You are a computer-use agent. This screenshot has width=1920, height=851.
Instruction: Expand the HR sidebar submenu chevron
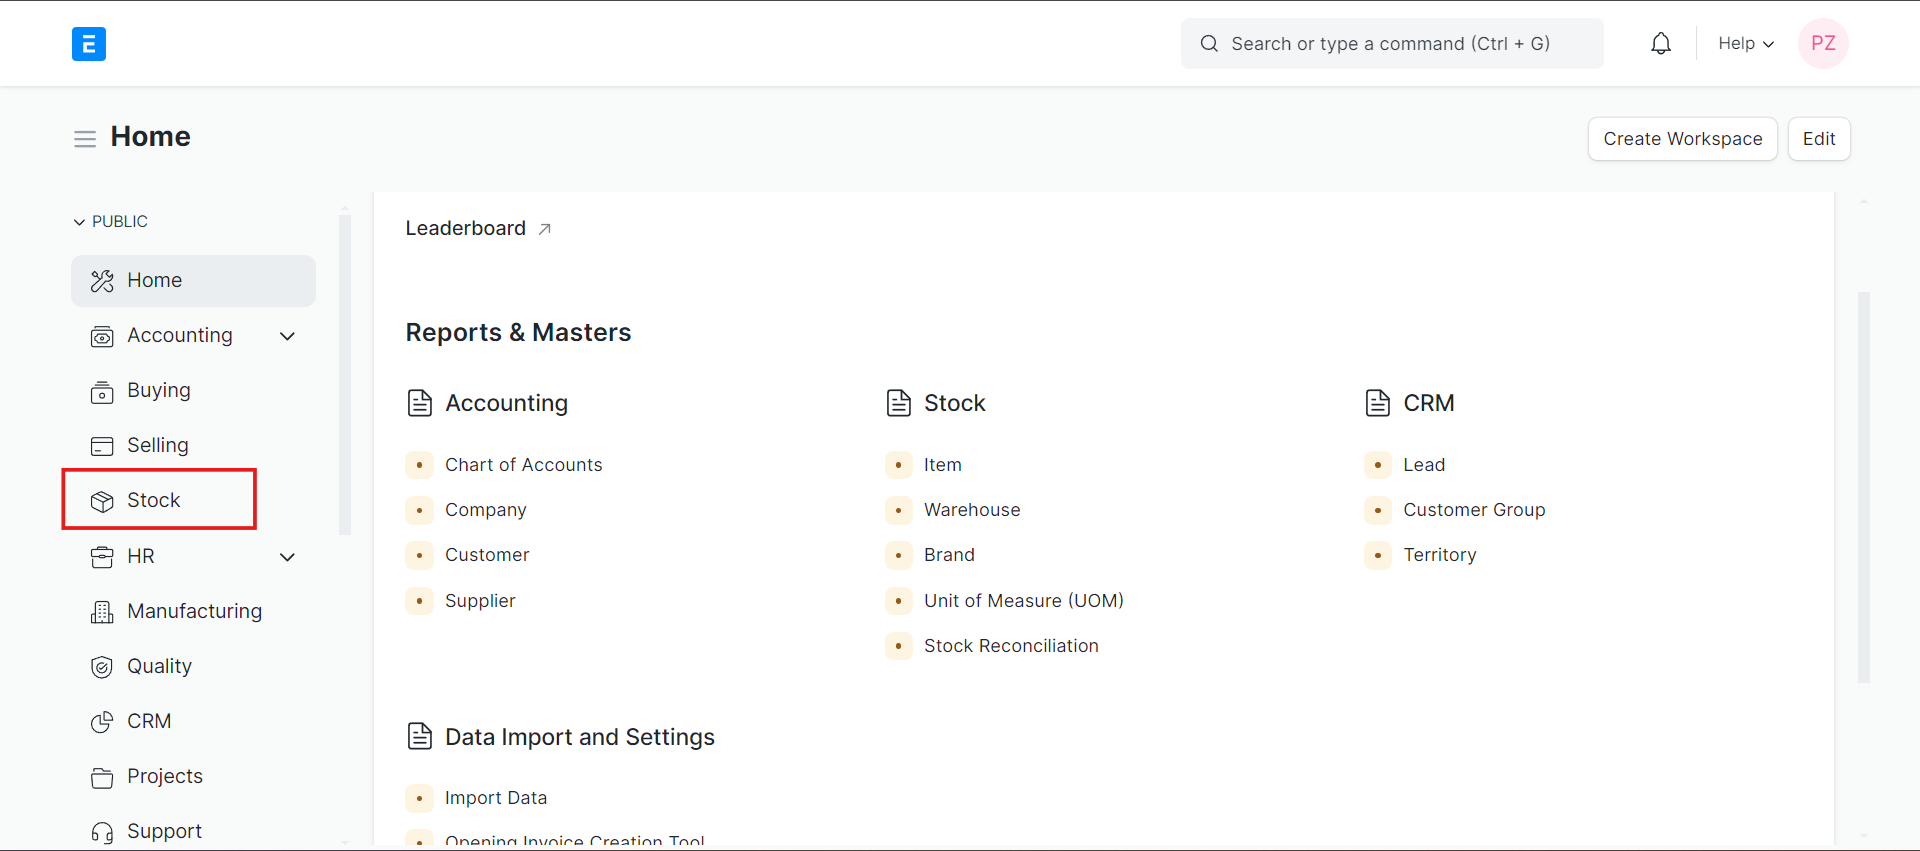coord(288,557)
